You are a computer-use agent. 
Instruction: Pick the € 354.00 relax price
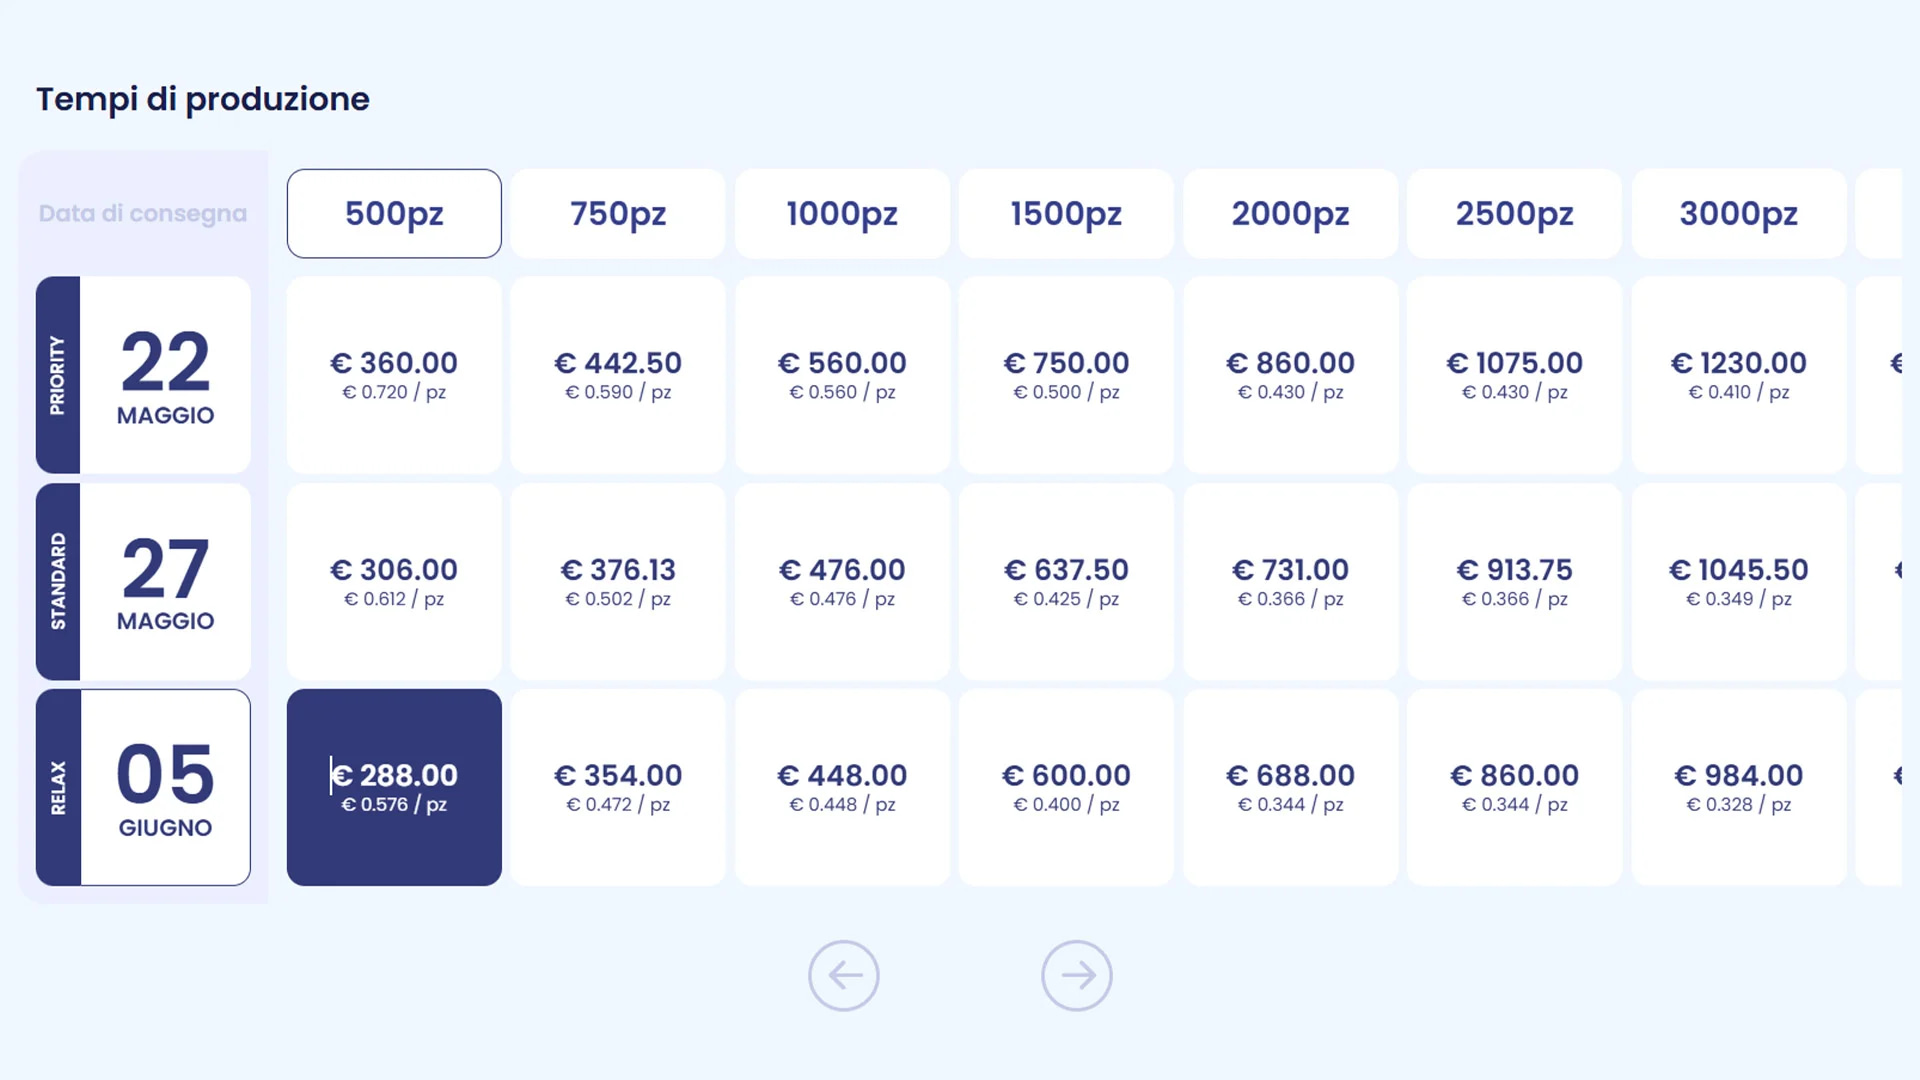[618, 787]
